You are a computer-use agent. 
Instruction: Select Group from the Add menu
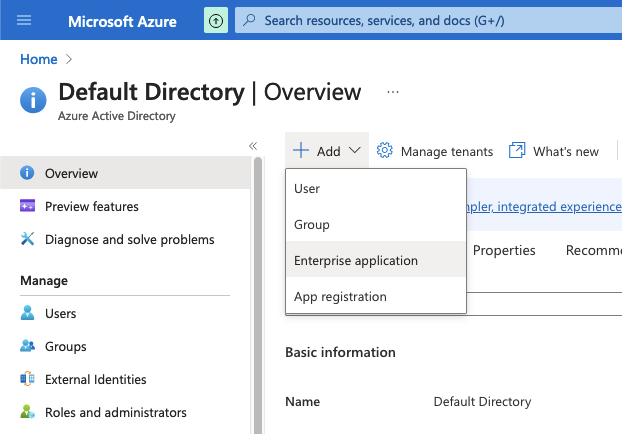pyautogui.click(x=312, y=224)
